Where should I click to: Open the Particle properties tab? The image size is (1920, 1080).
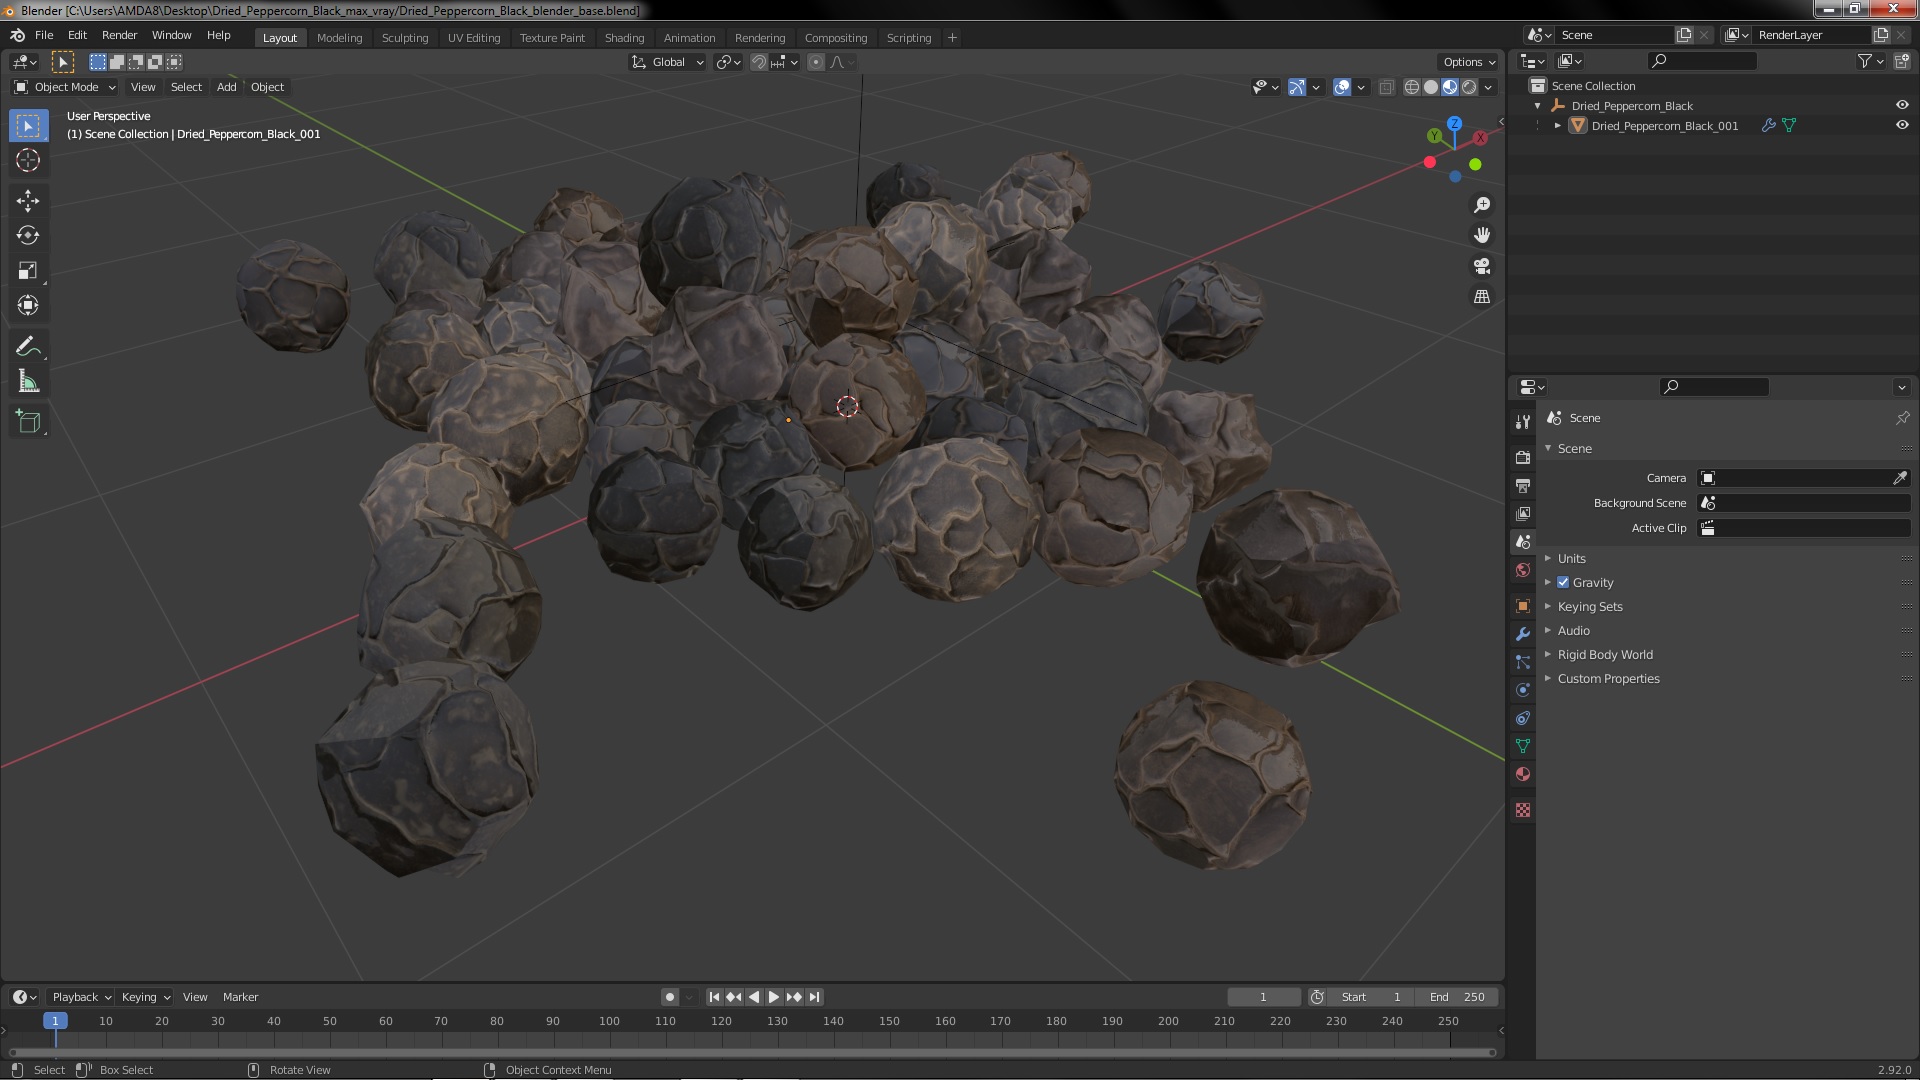click(x=1523, y=662)
